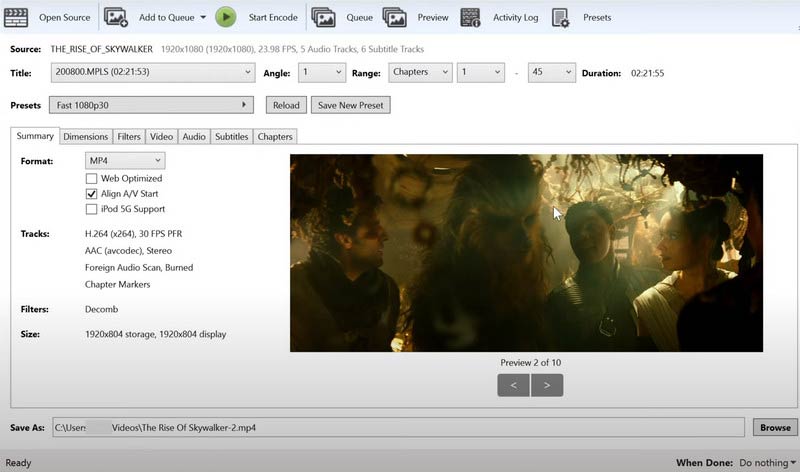Click Save New Preset button
Screen dimensions: 800x472
pyautogui.click(x=351, y=105)
